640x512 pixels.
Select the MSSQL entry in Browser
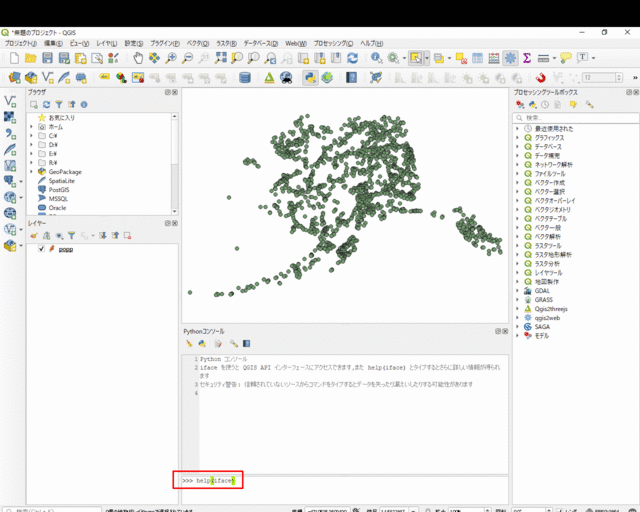click(58, 198)
